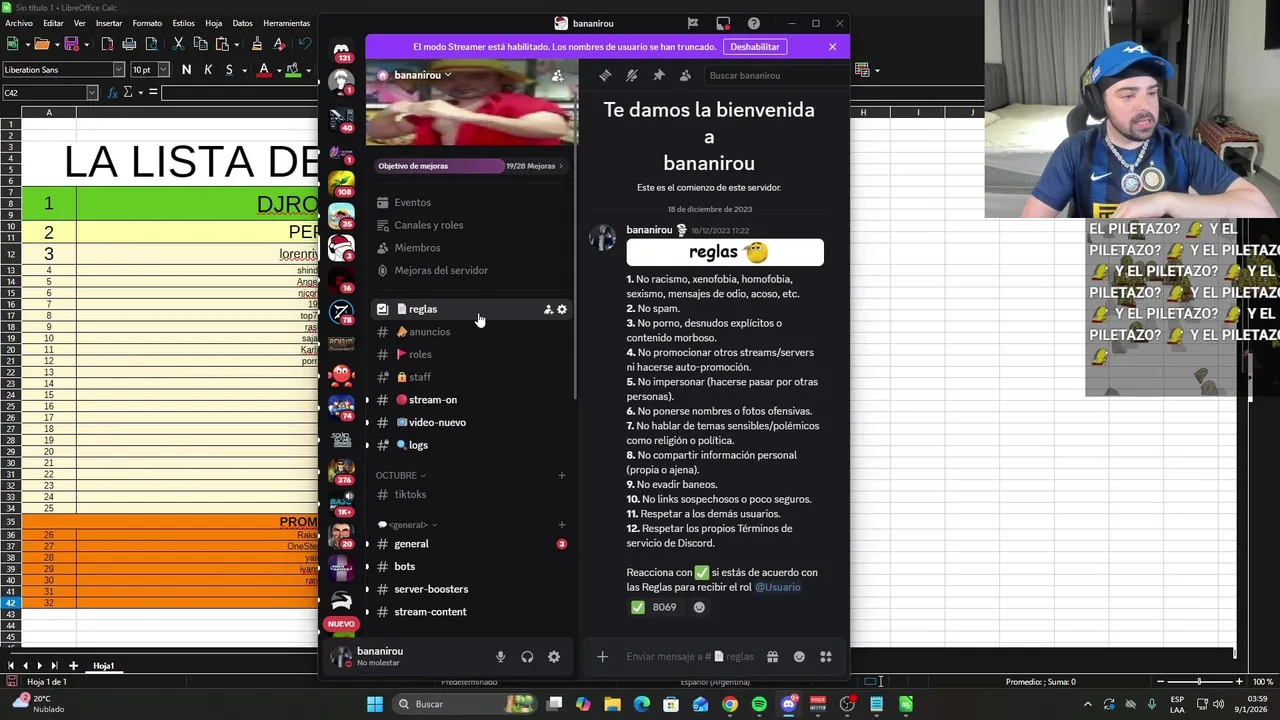1280x720 pixels.
Task: Open Discord user settings gear
Action: pyautogui.click(x=554, y=657)
